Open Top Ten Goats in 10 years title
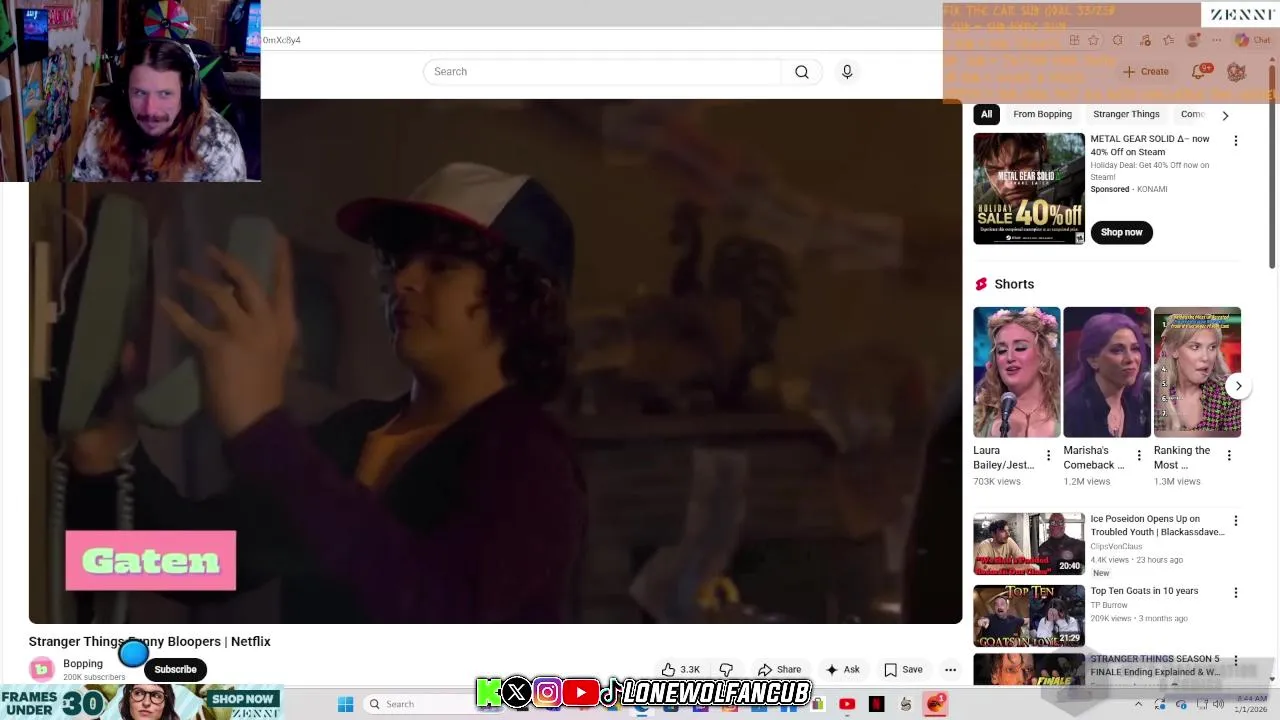The width and height of the screenshot is (1280, 720). tap(1144, 591)
